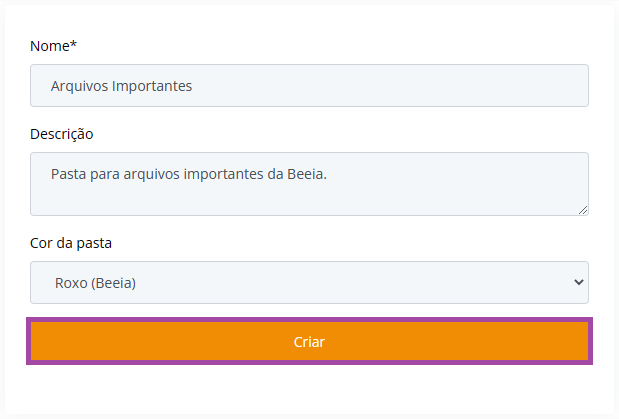
Task: Click the 'Criar' text to submit the folder
Action: 309,342
